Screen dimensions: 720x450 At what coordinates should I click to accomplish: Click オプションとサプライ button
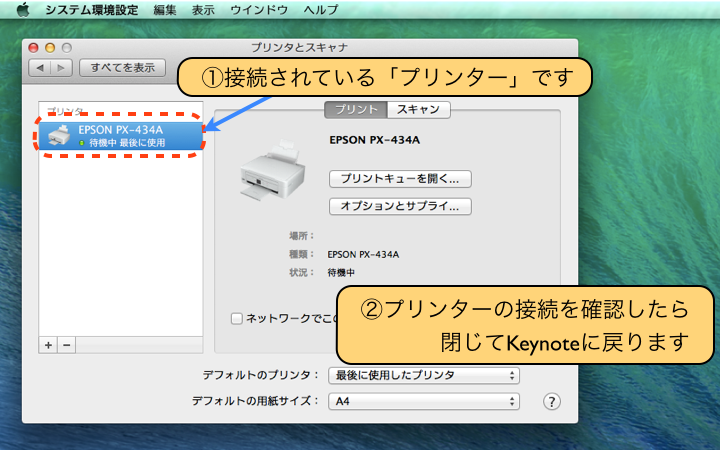400,207
